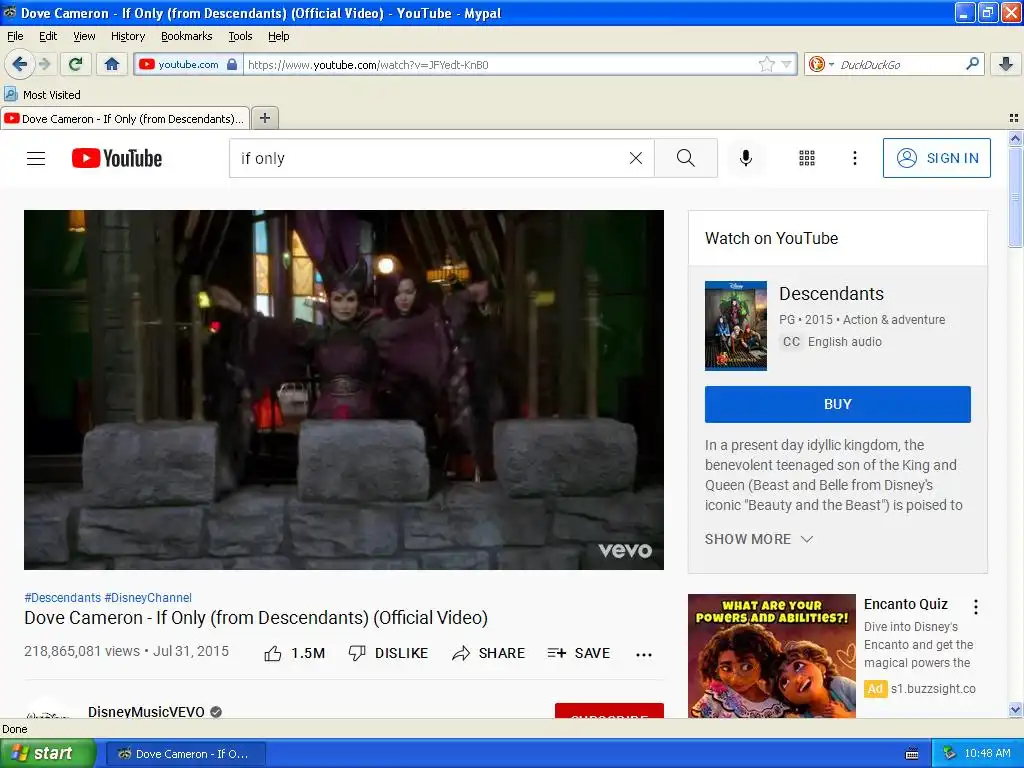Open the Descendants movie title
This screenshot has width=1024, height=768.
coord(831,294)
